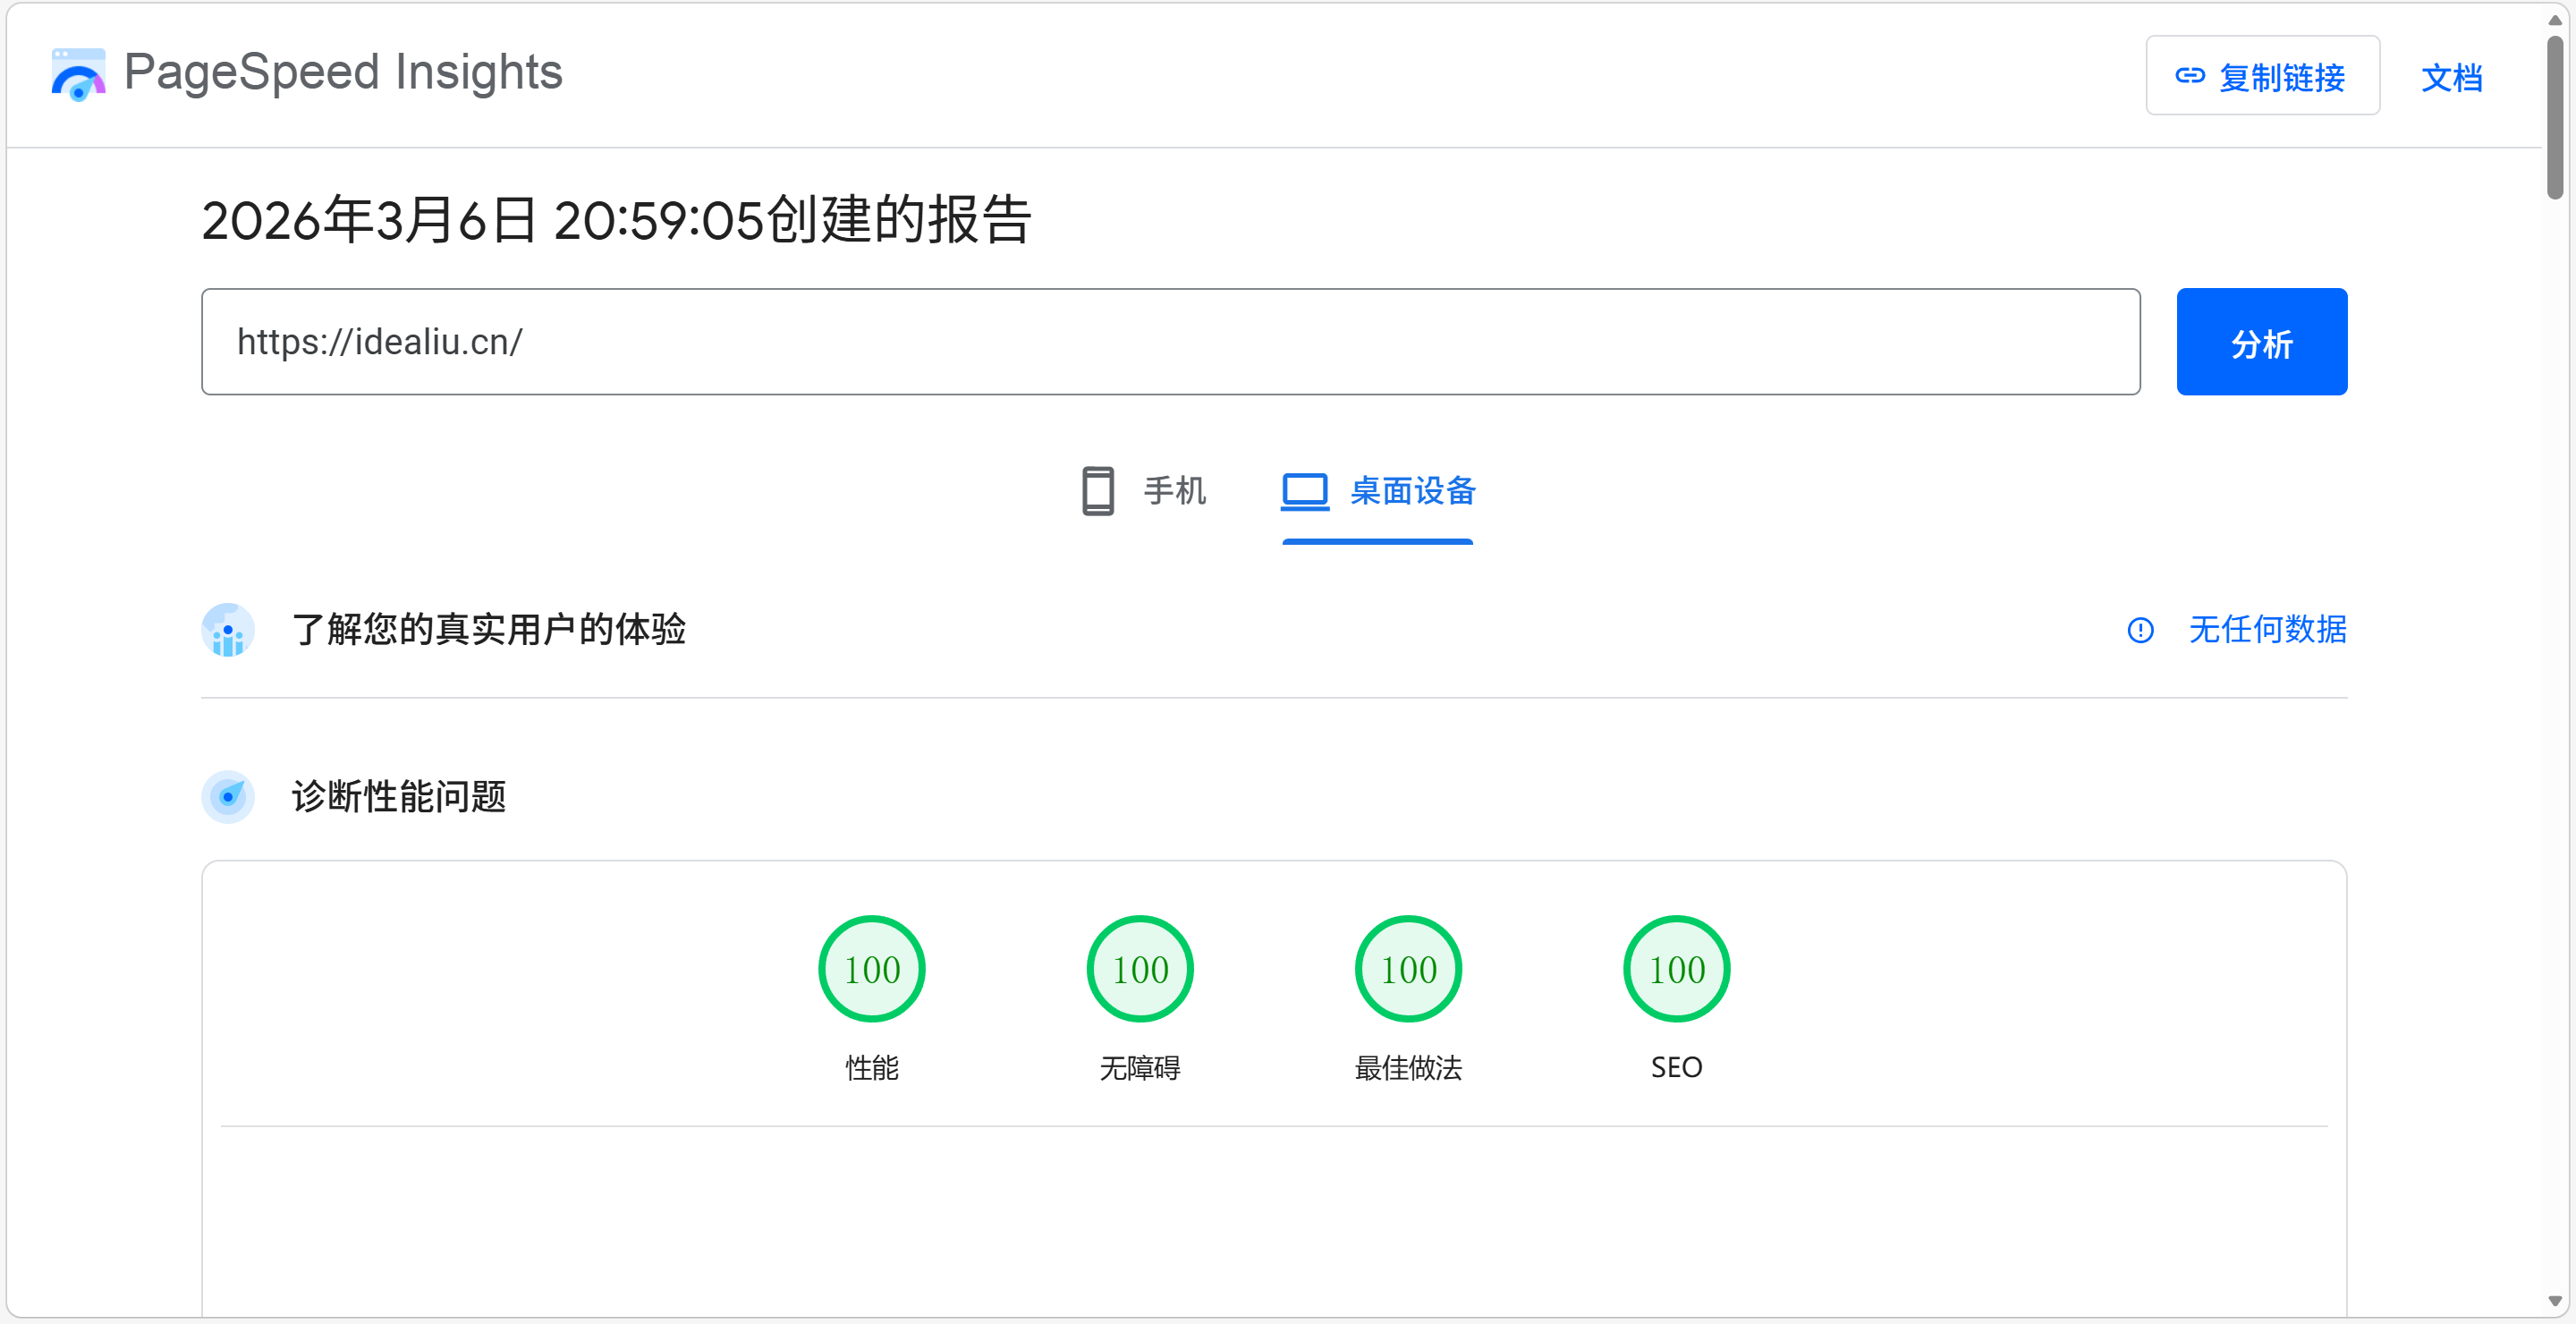Open the 无任何数据 link
The image size is (2576, 1324).
pyautogui.click(x=2267, y=630)
